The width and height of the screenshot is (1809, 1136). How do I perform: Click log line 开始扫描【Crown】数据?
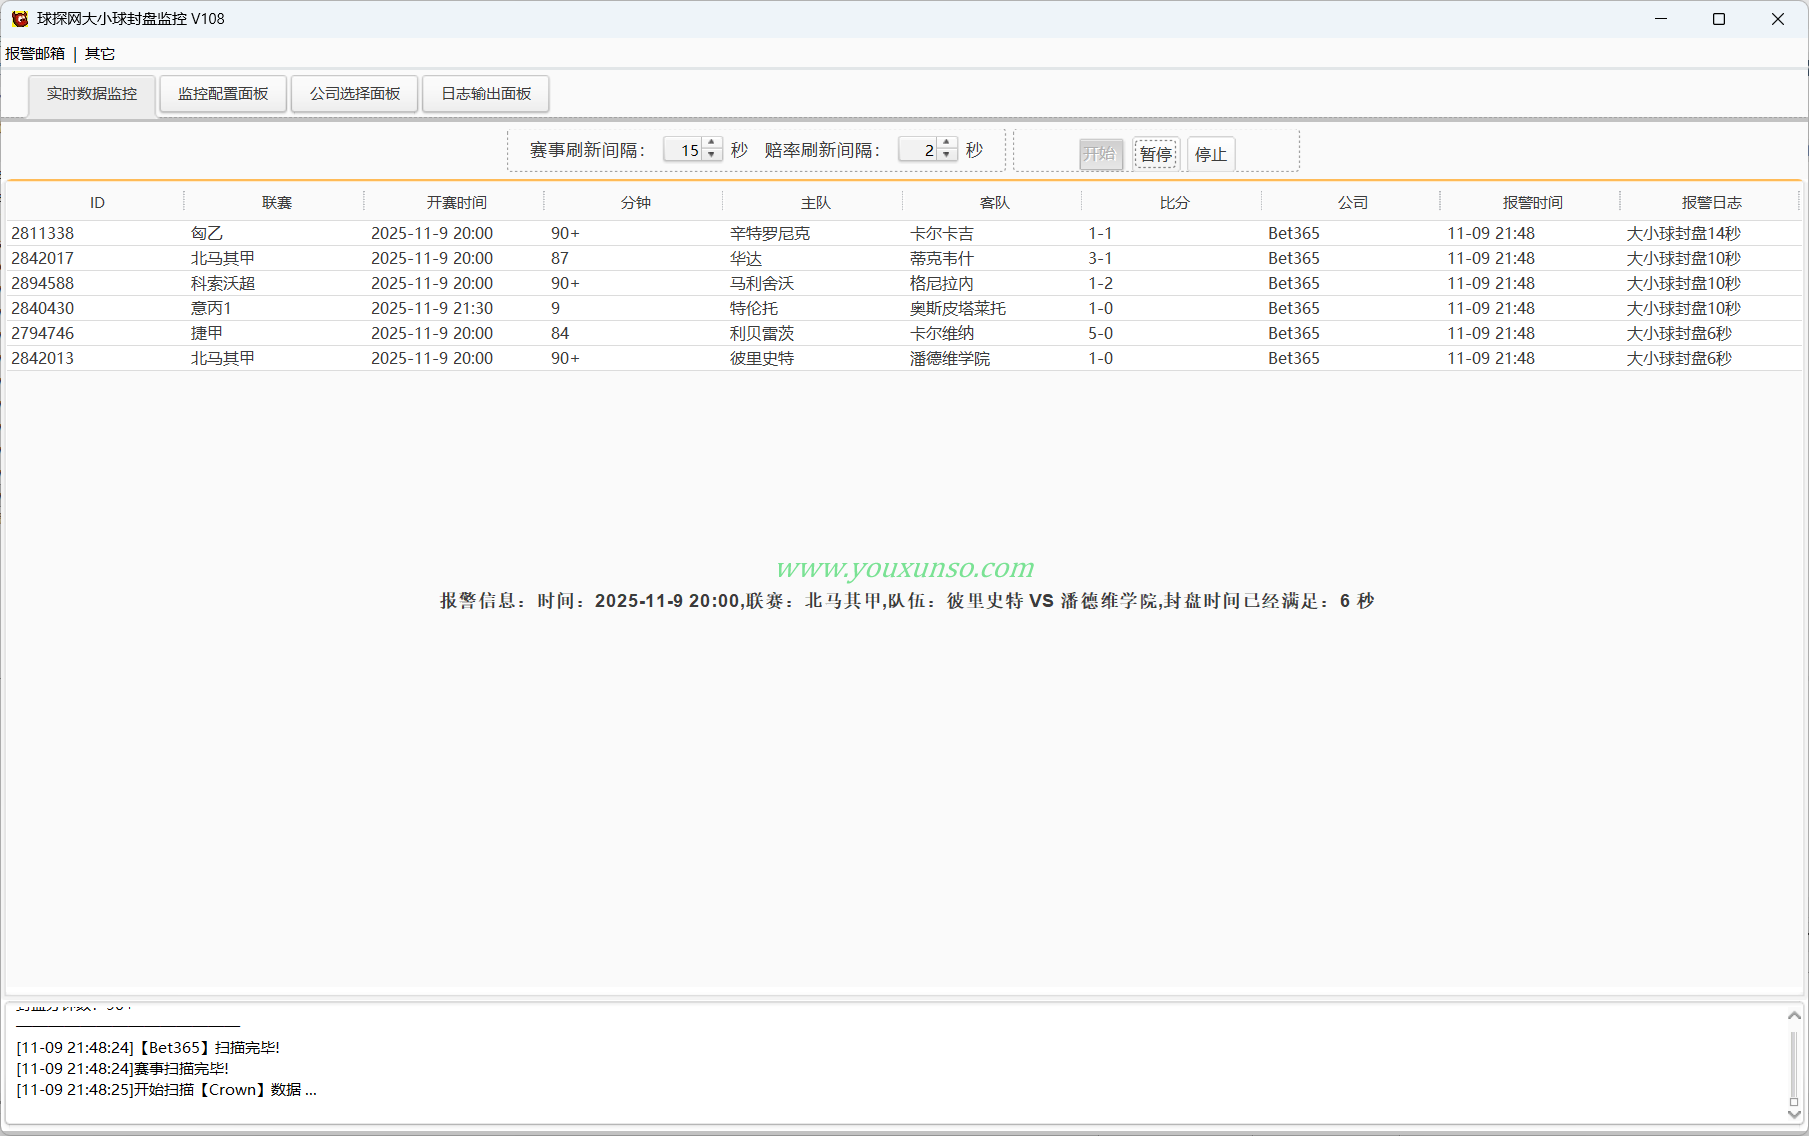(166, 1090)
